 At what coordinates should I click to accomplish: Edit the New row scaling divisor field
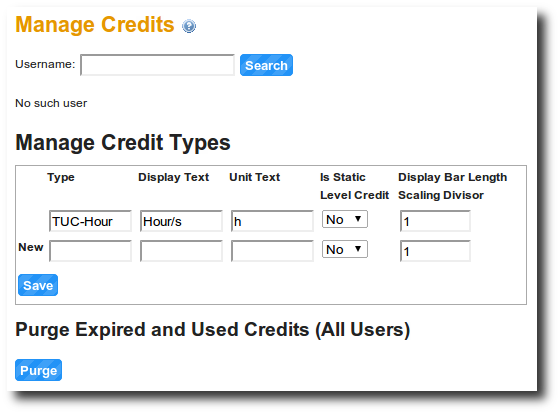pyautogui.click(x=435, y=251)
